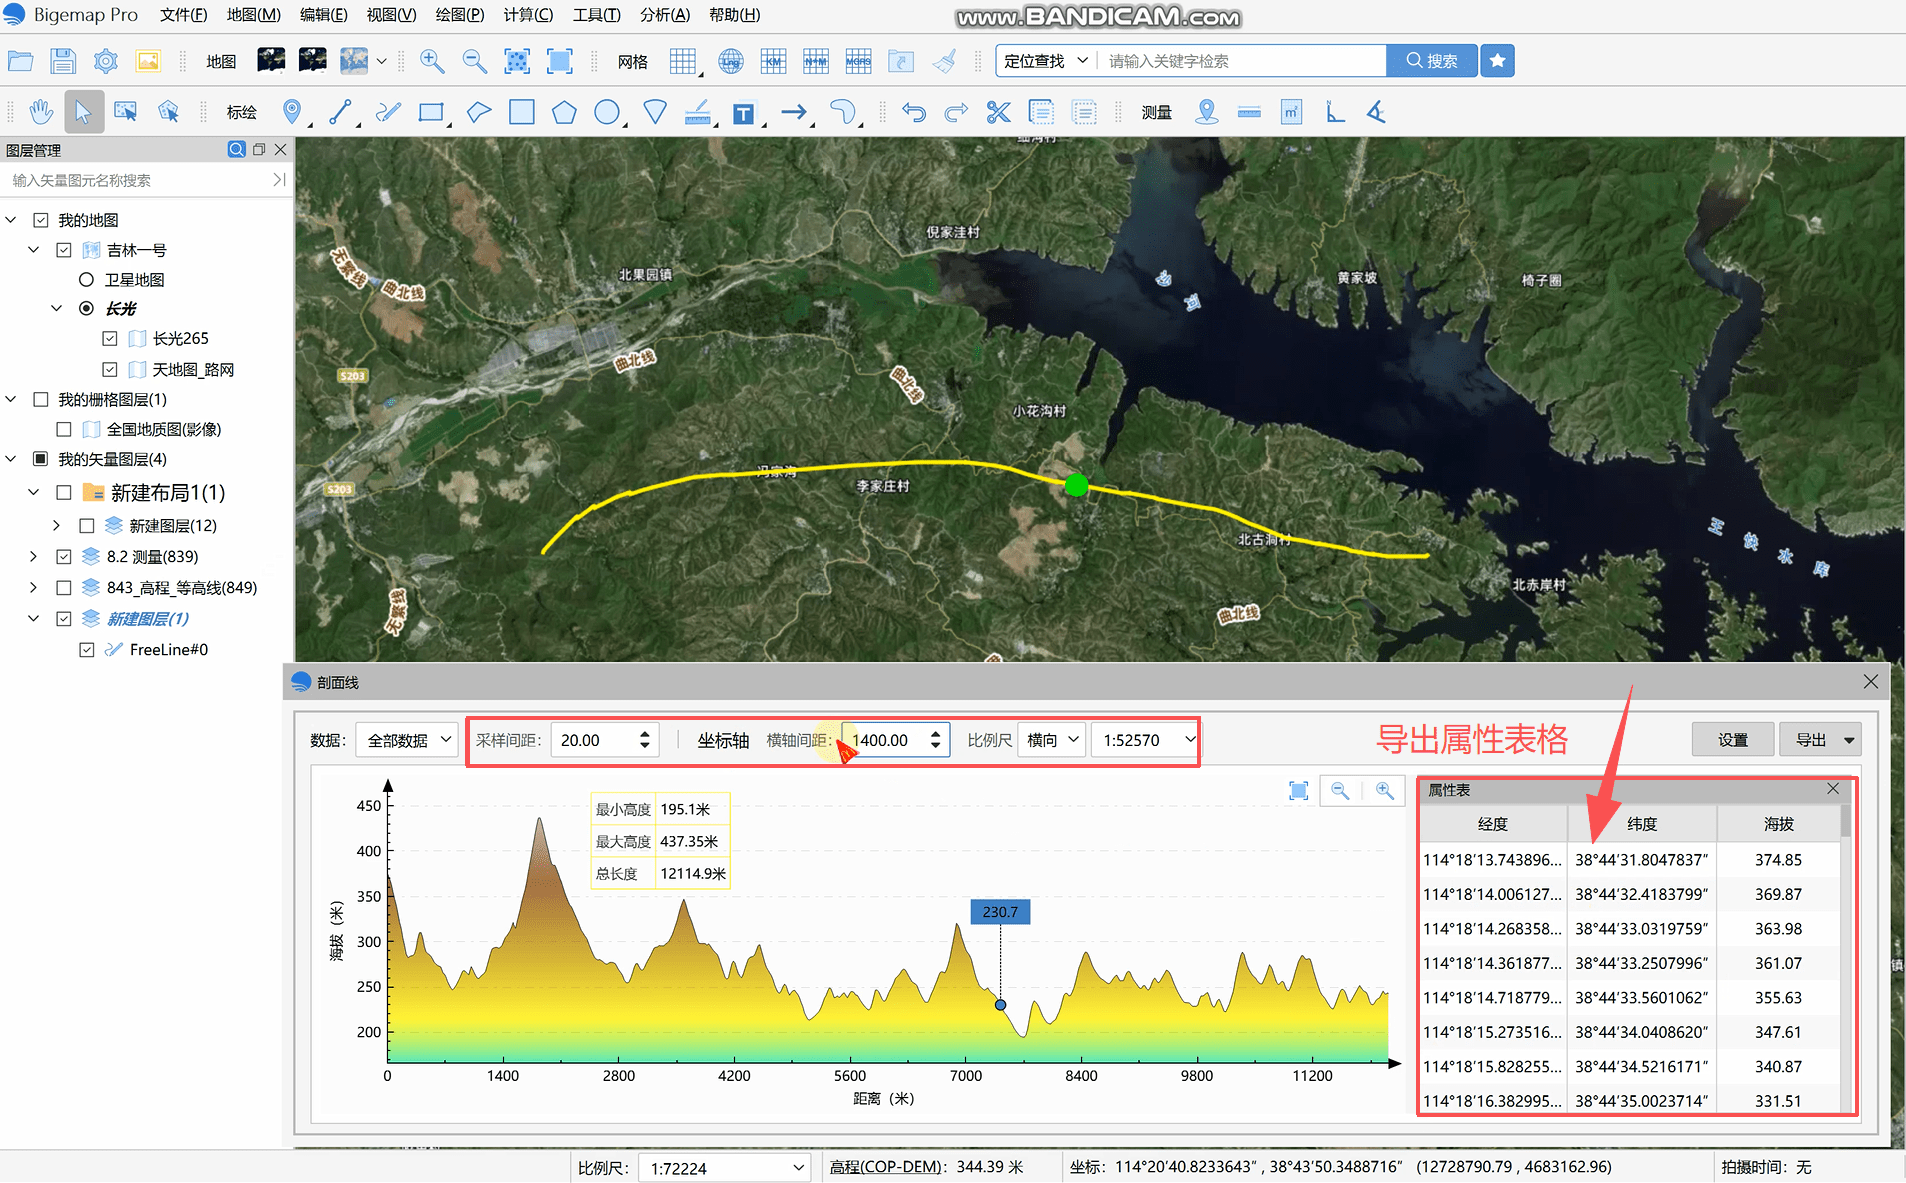Select the pentagon polygon drawing tool
1906x1183 pixels.
(x=564, y=112)
